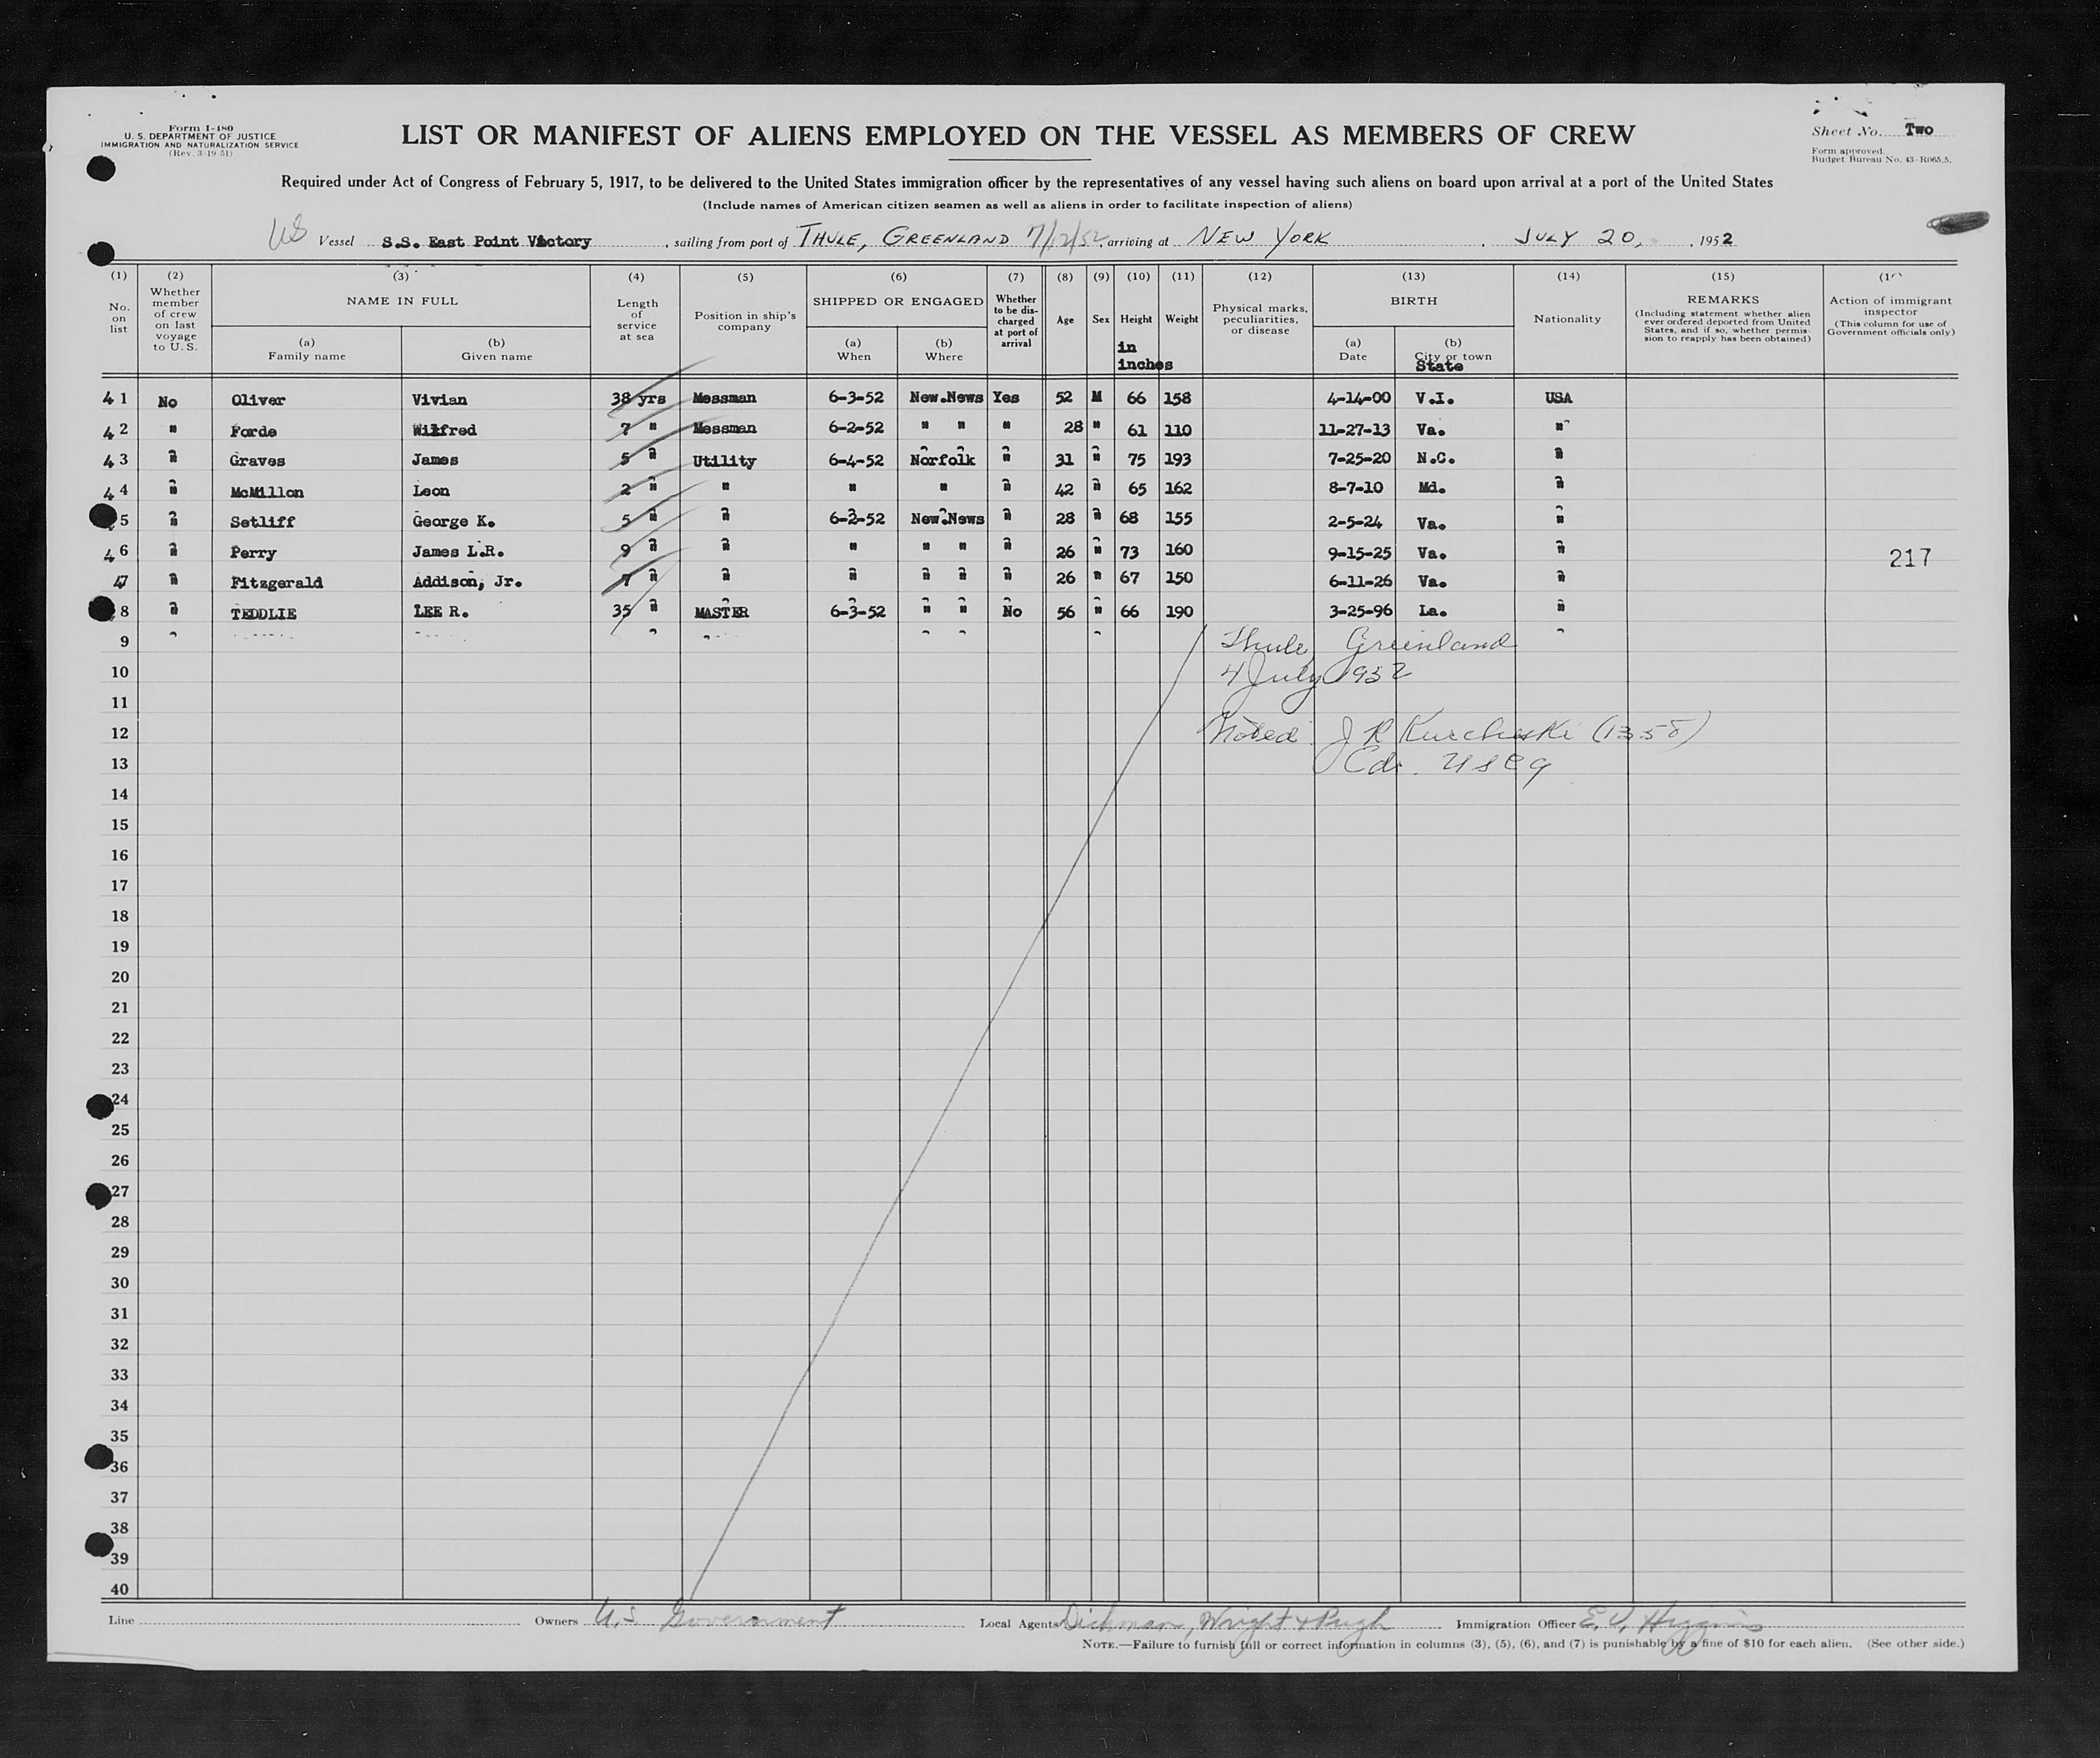This screenshot has width=2100, height=1758.
Task: Select the given name "LEE R."
Action: click(x=441, y=612)
